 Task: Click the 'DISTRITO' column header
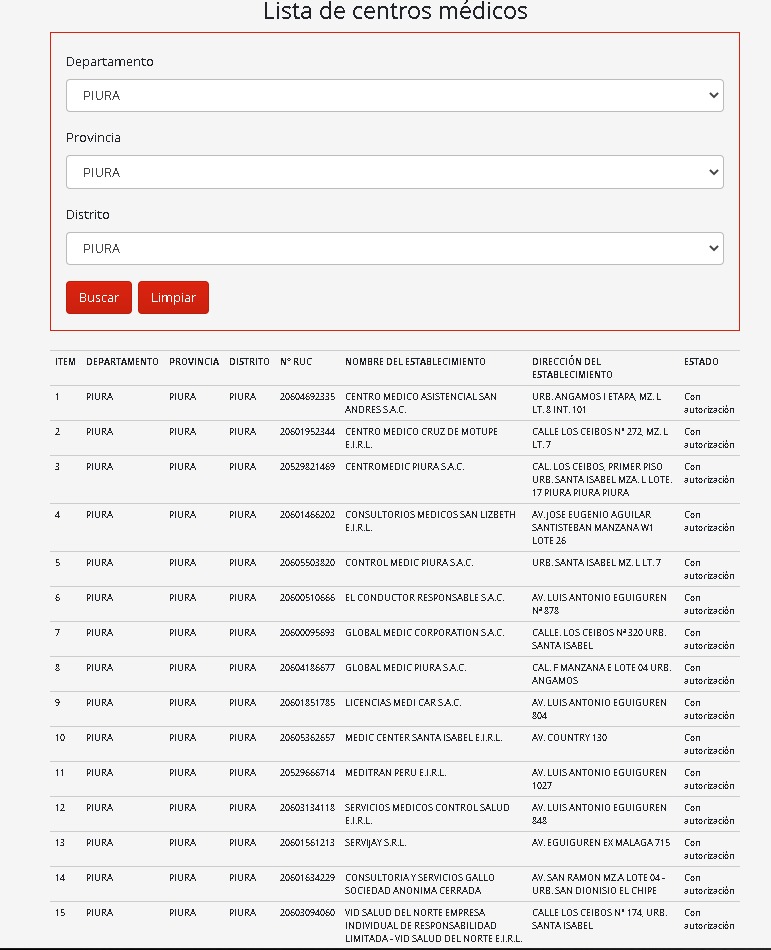tap(249, 362)
